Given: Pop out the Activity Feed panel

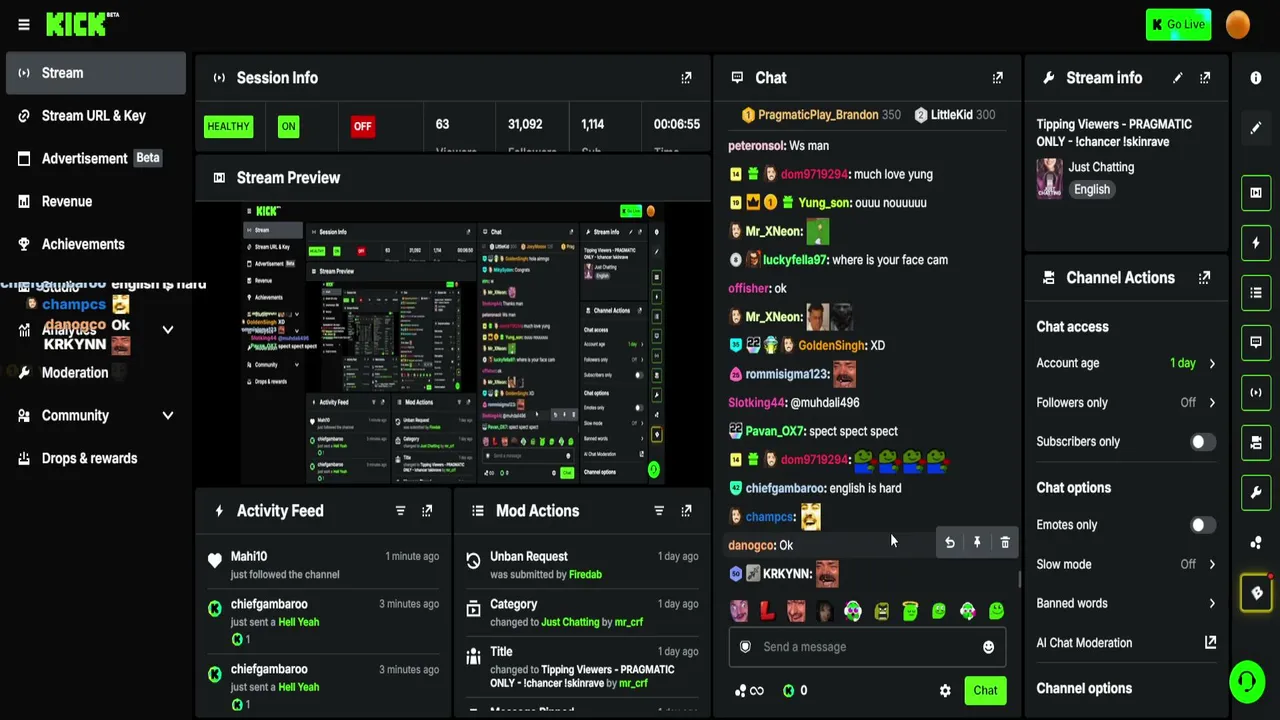Looking at the screenshot, I should [x=427, y=511].
